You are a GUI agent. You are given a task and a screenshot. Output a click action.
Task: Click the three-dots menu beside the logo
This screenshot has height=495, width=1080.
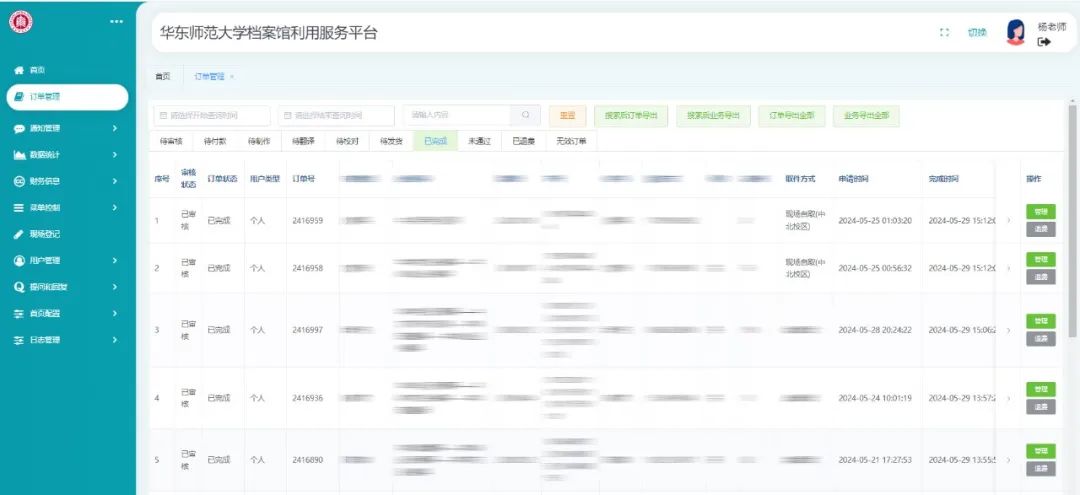pyautogui.click(x=116, y=22)
